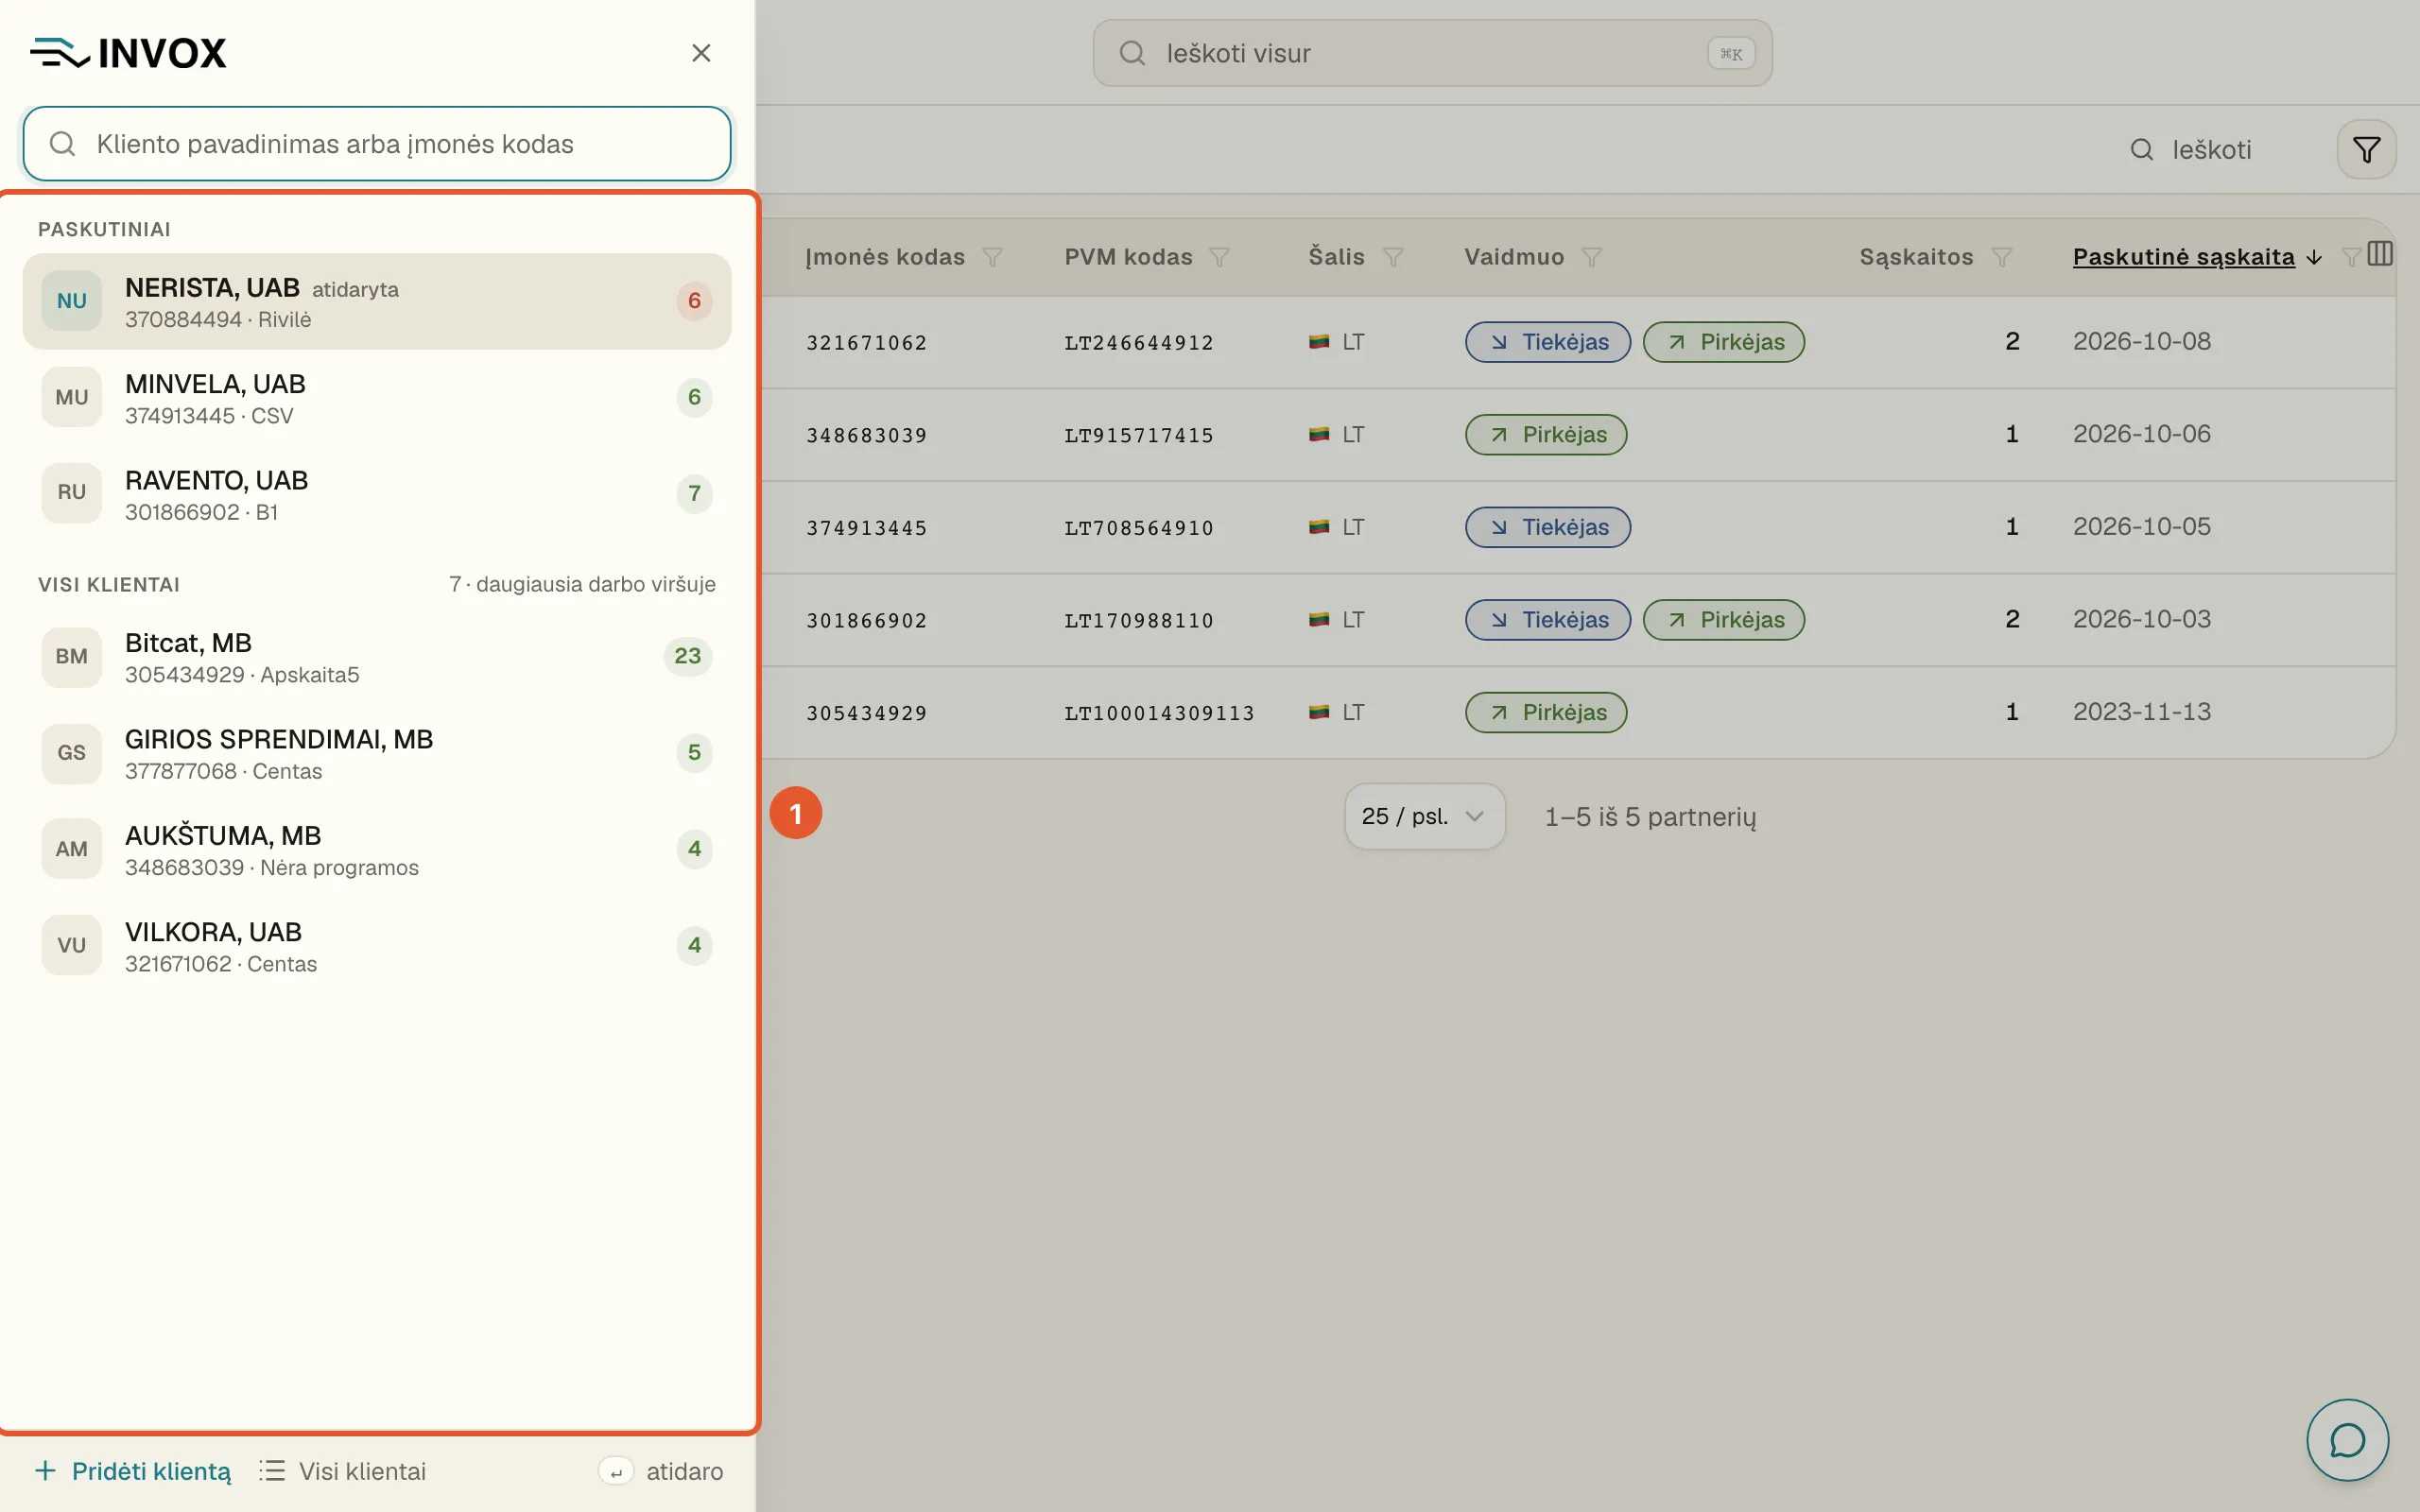This screenshot has height=1512, width=2420.
Task: Click the ⌘K shortcut badge
Action: coord(1731,53)
